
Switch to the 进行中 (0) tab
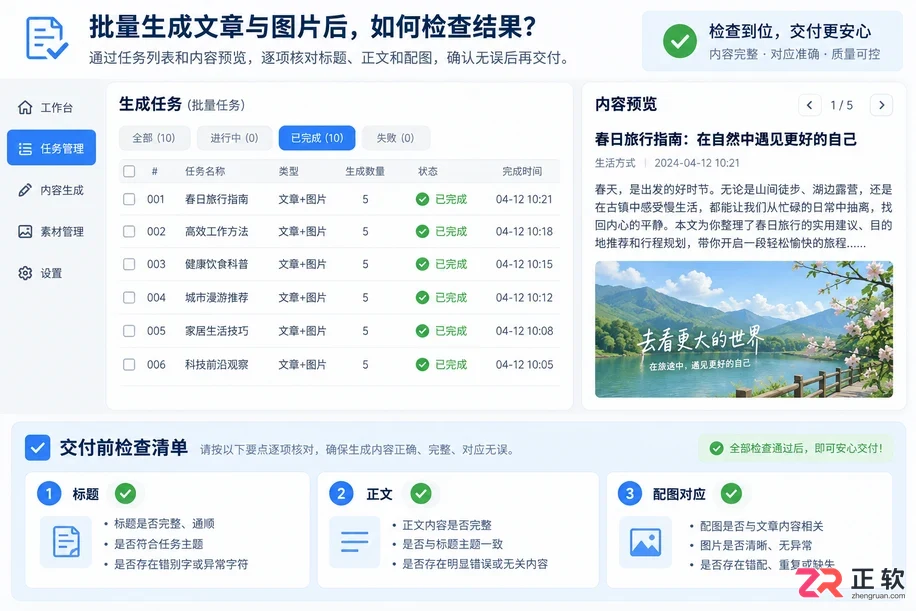coord(234,138)
